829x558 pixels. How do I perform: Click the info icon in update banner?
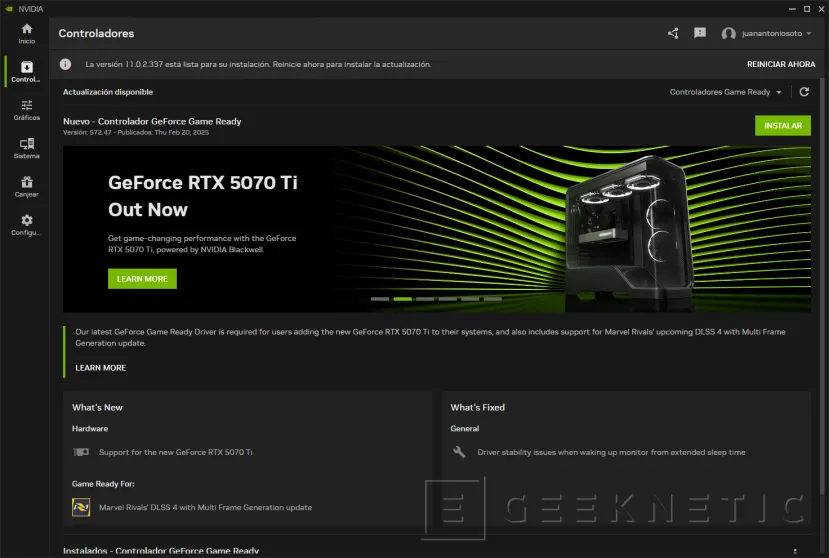65,64
